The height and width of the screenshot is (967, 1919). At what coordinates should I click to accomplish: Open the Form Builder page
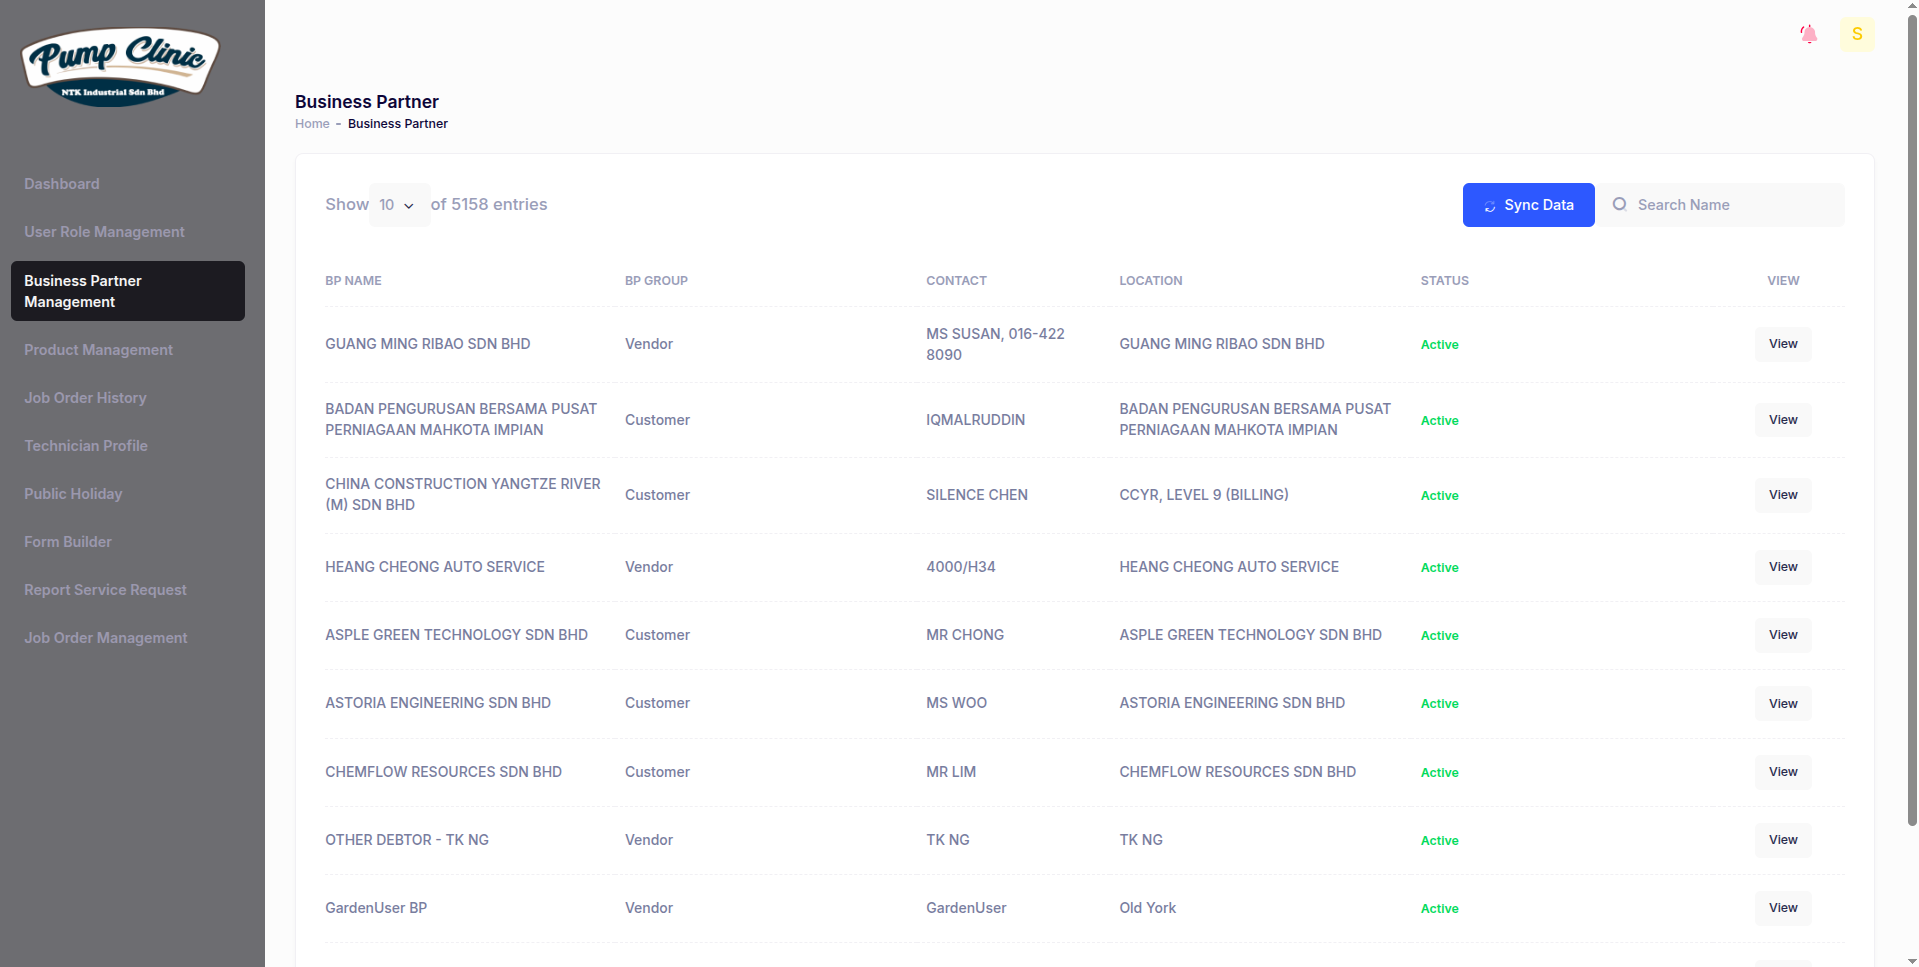point(68,542)
